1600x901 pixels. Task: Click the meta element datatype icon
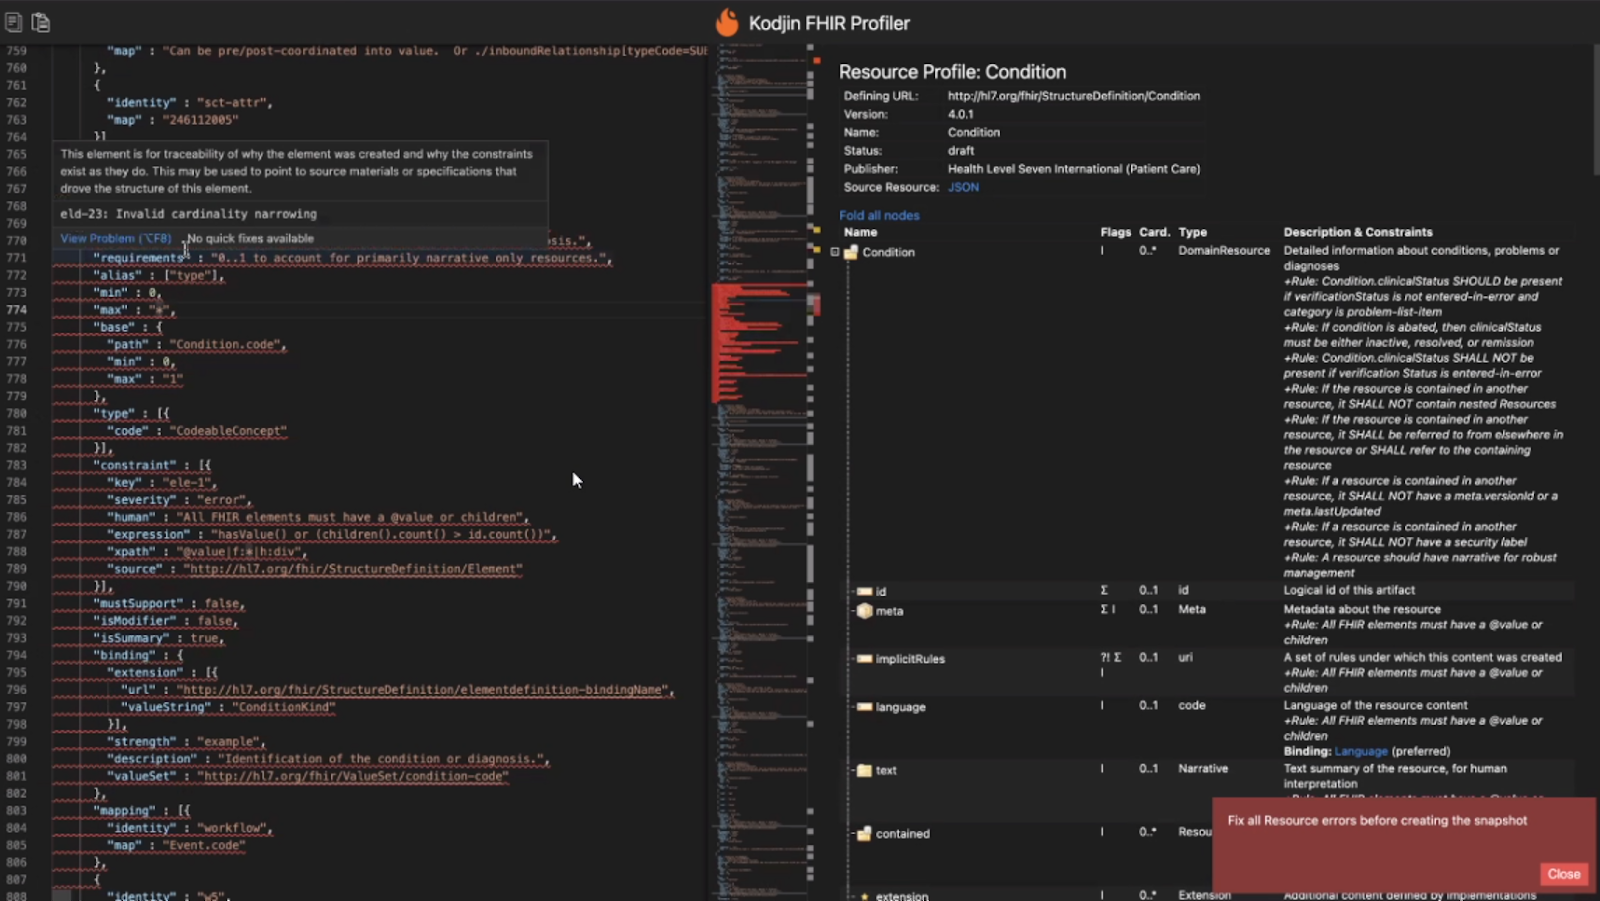point(865,611)
